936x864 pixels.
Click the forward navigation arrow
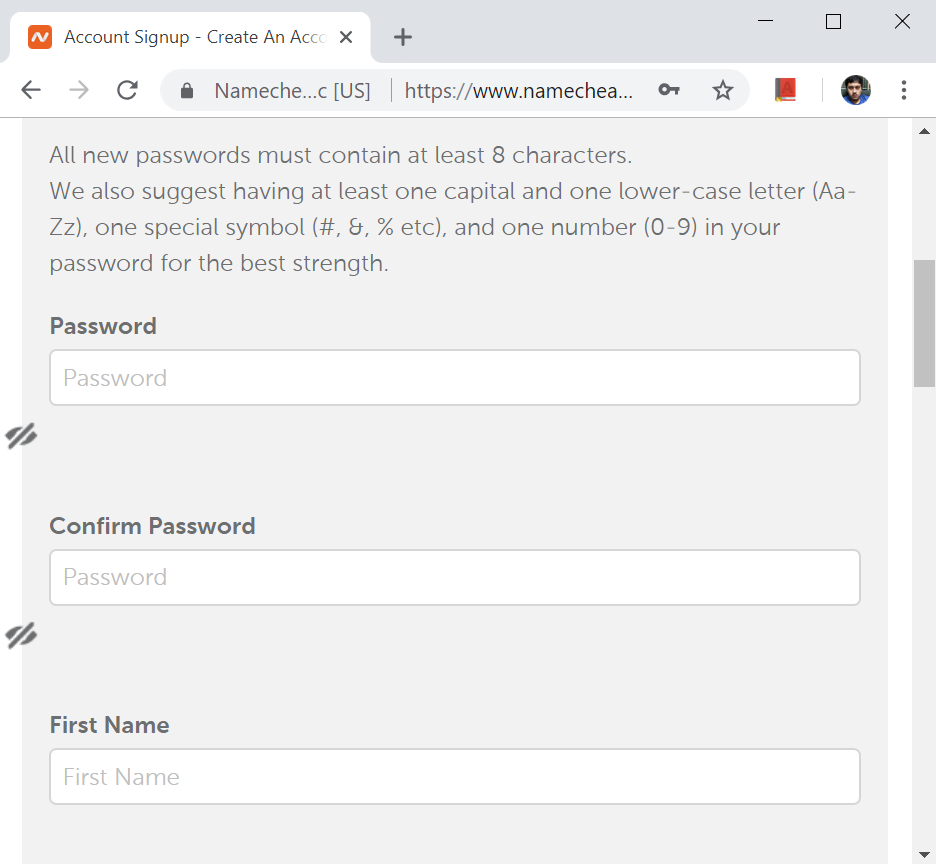pos(79,90)
